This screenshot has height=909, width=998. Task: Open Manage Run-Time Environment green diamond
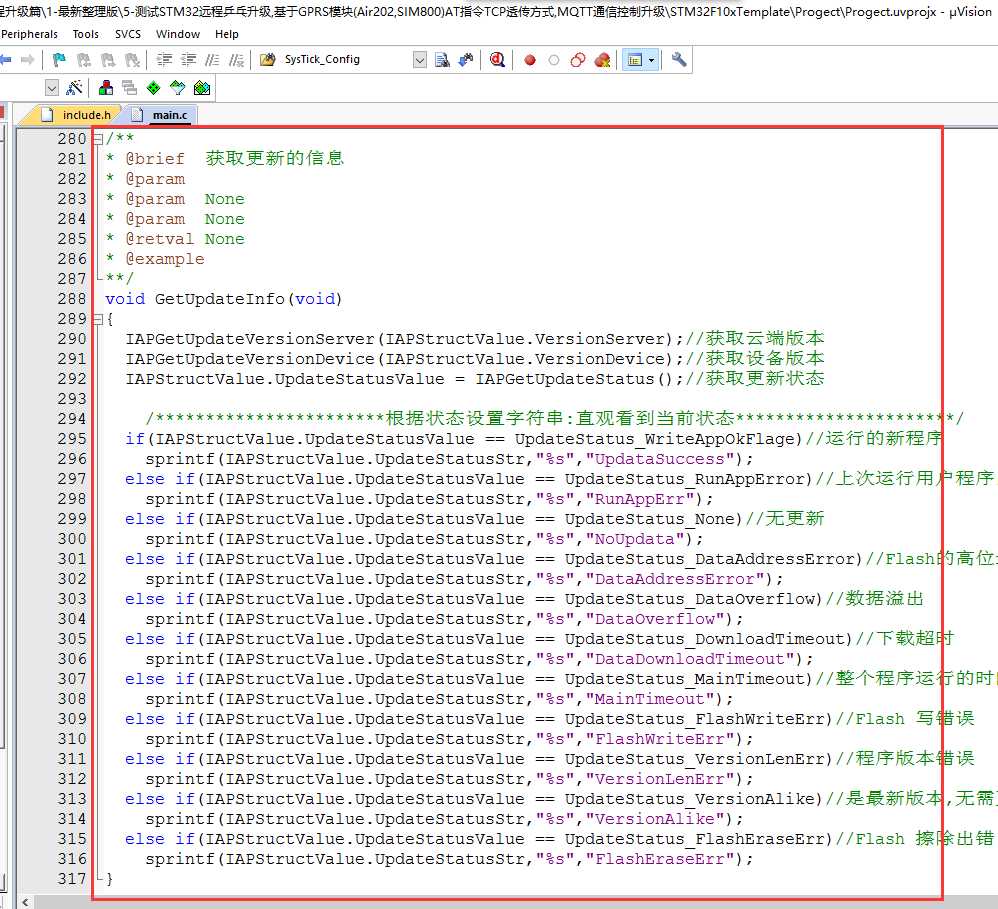(153, 88)
